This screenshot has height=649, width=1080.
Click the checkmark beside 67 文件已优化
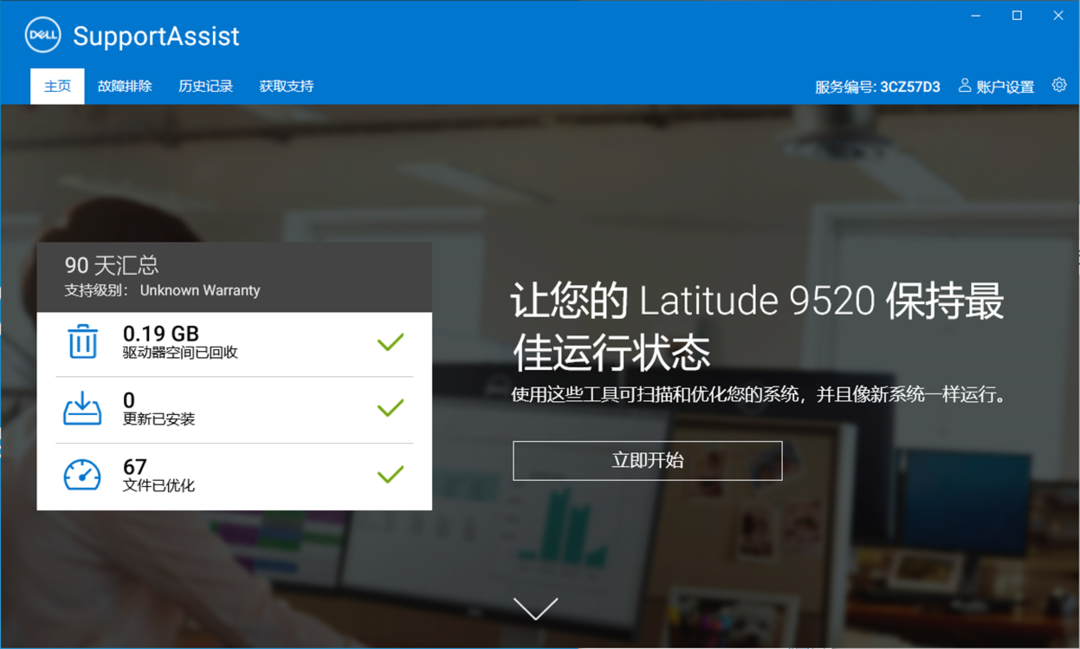(390, 473)
